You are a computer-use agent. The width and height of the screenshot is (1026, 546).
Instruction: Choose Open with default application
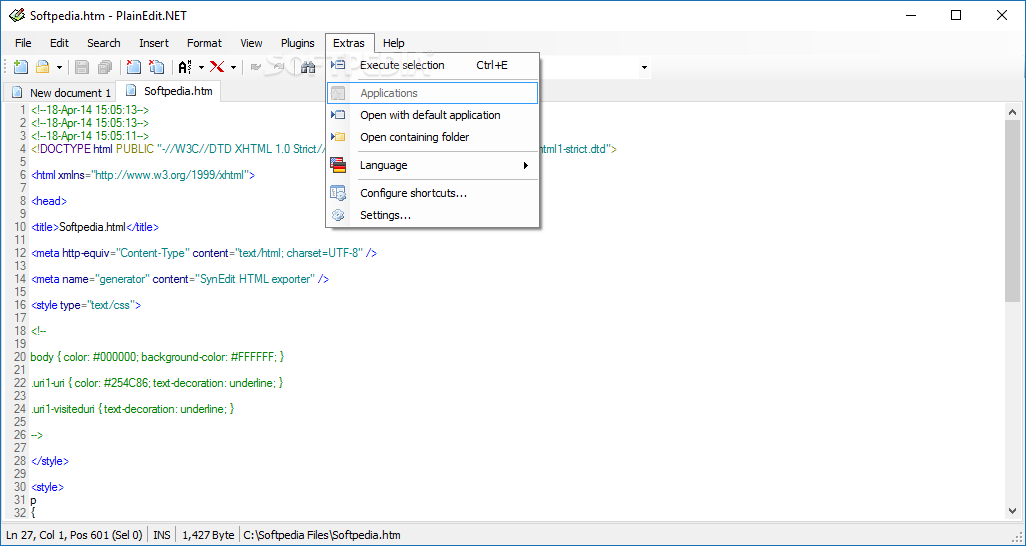pyautogui.click(x=433, y=115)
